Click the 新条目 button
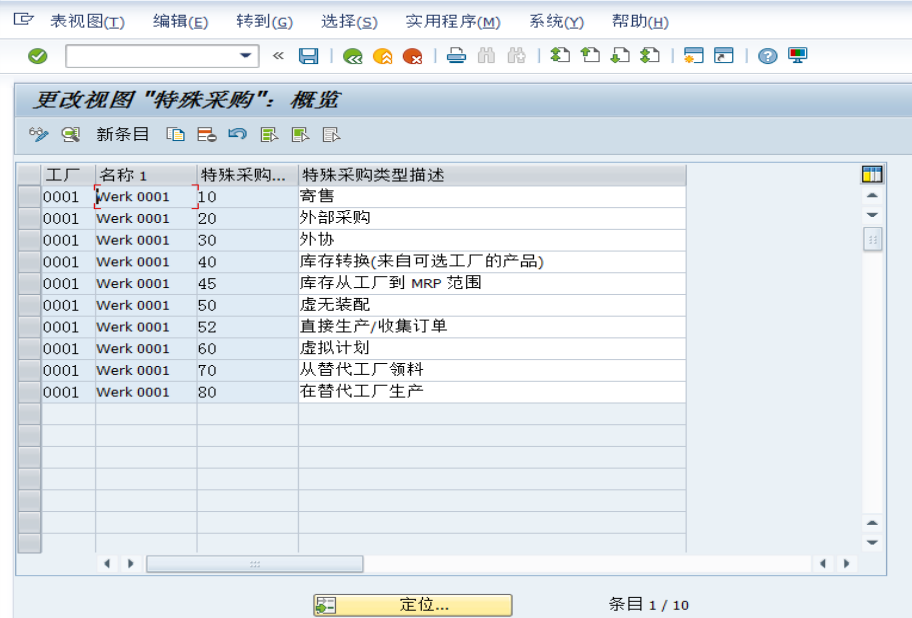This screenshot has width=912, height=618. (x=123, y=135)
